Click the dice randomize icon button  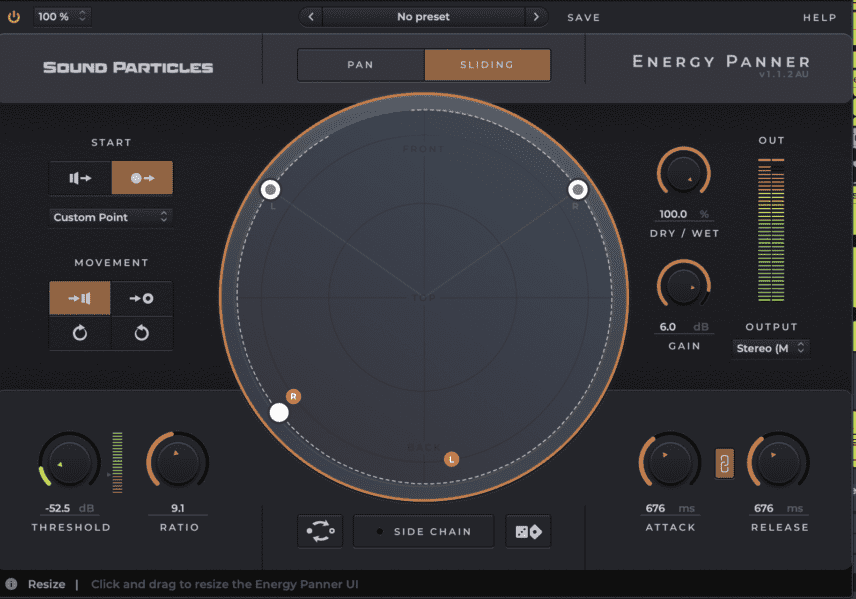click(x=528, y=531)
